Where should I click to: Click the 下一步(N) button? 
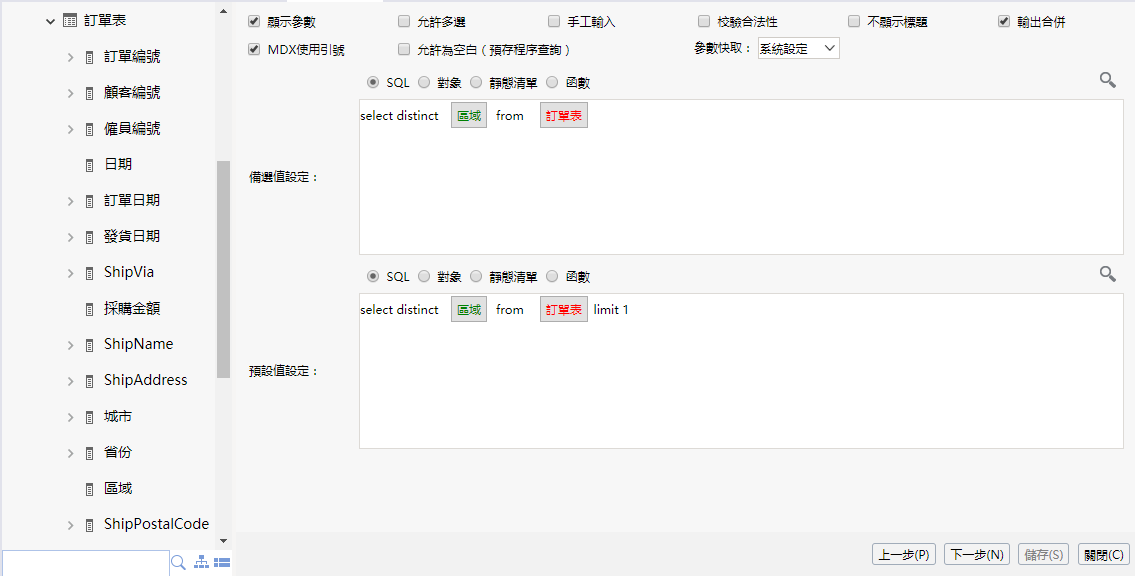[x=976, y=555]
